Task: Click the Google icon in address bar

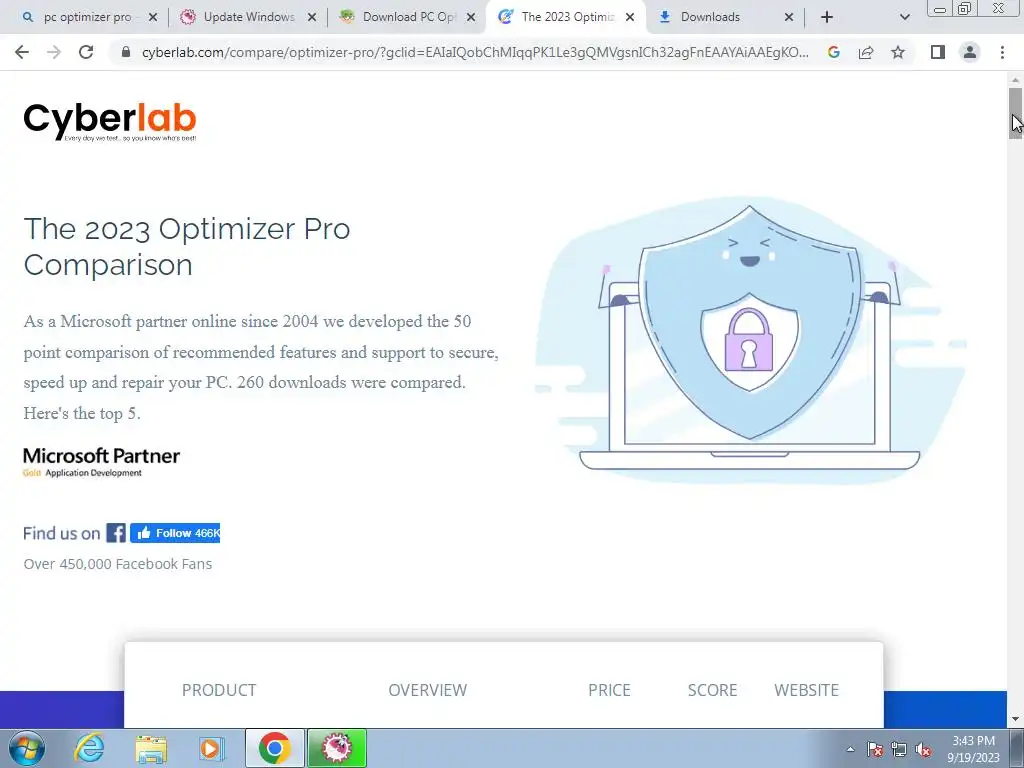Action: point(833,52)
